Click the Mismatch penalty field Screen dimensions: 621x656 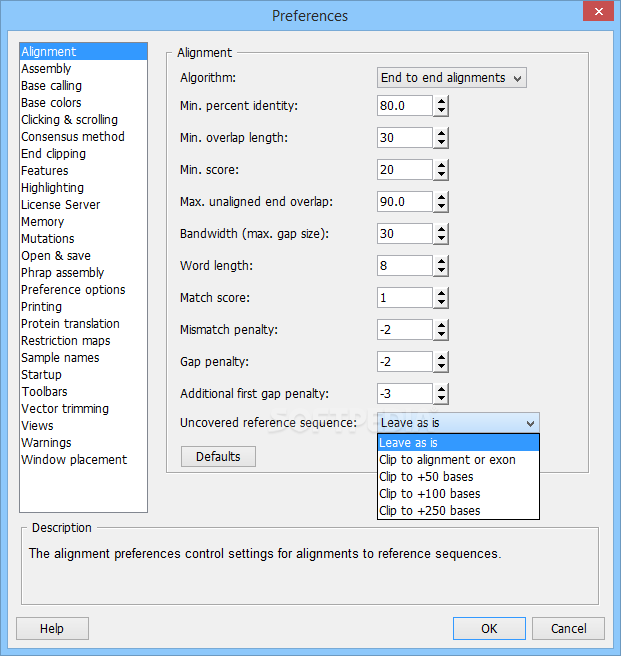pos(405,330)
